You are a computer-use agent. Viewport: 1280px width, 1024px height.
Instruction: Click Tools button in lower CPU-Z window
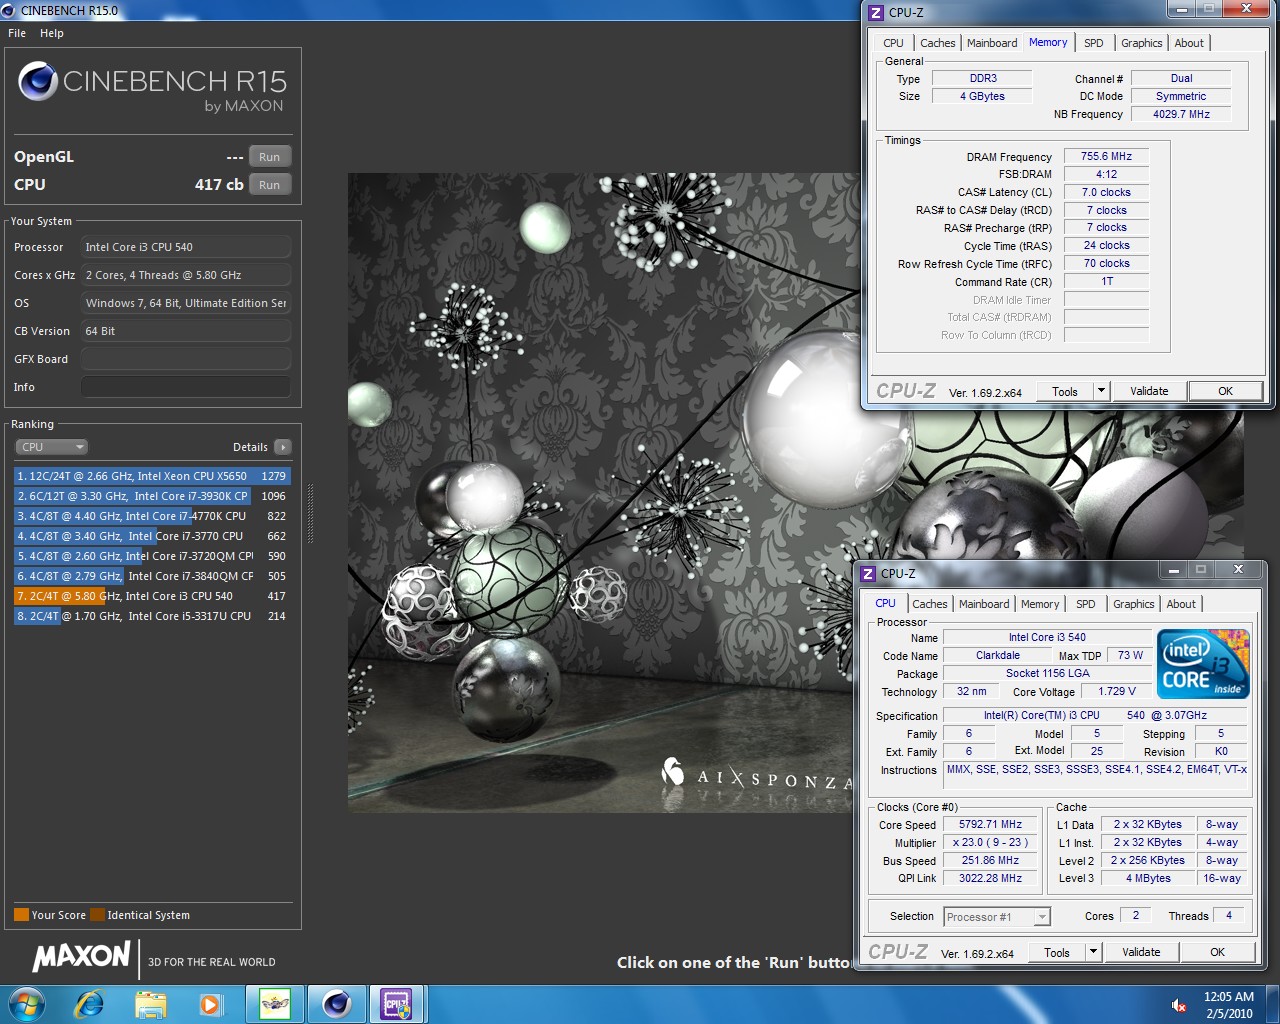point(1057,953)
